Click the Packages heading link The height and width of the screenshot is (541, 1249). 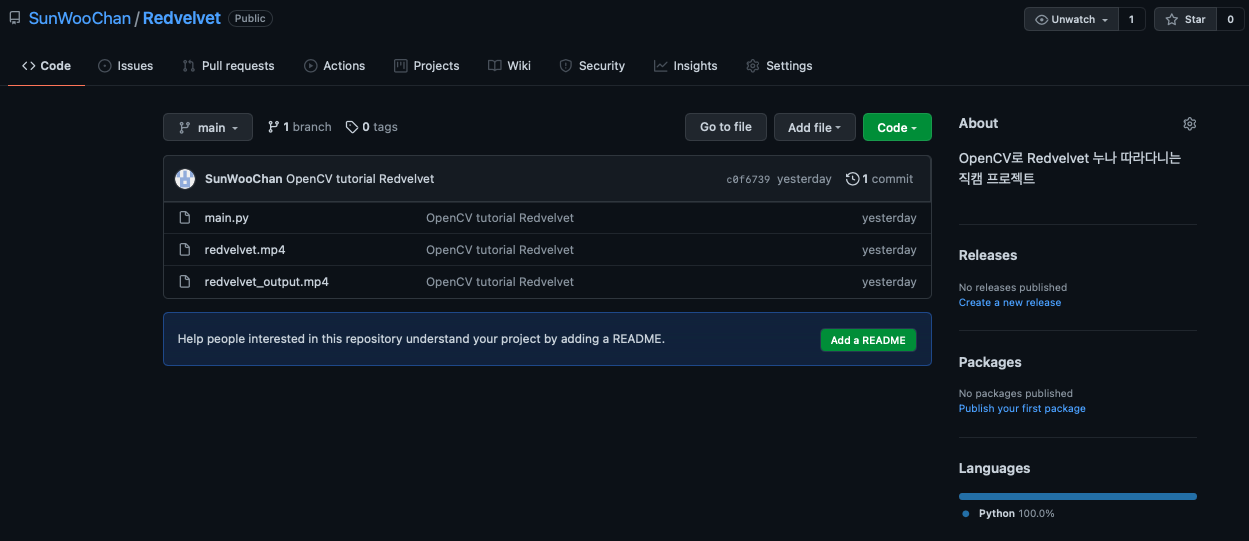tap(990, 362)
